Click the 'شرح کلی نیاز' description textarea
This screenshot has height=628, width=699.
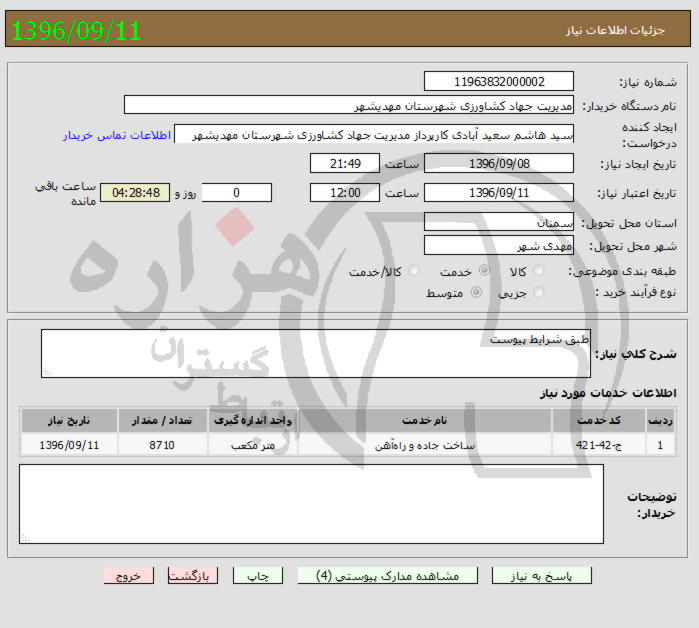316,354
